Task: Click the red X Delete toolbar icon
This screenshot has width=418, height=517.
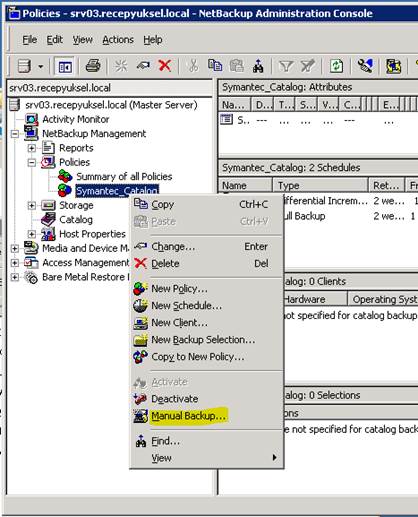Action: [165, 66]
